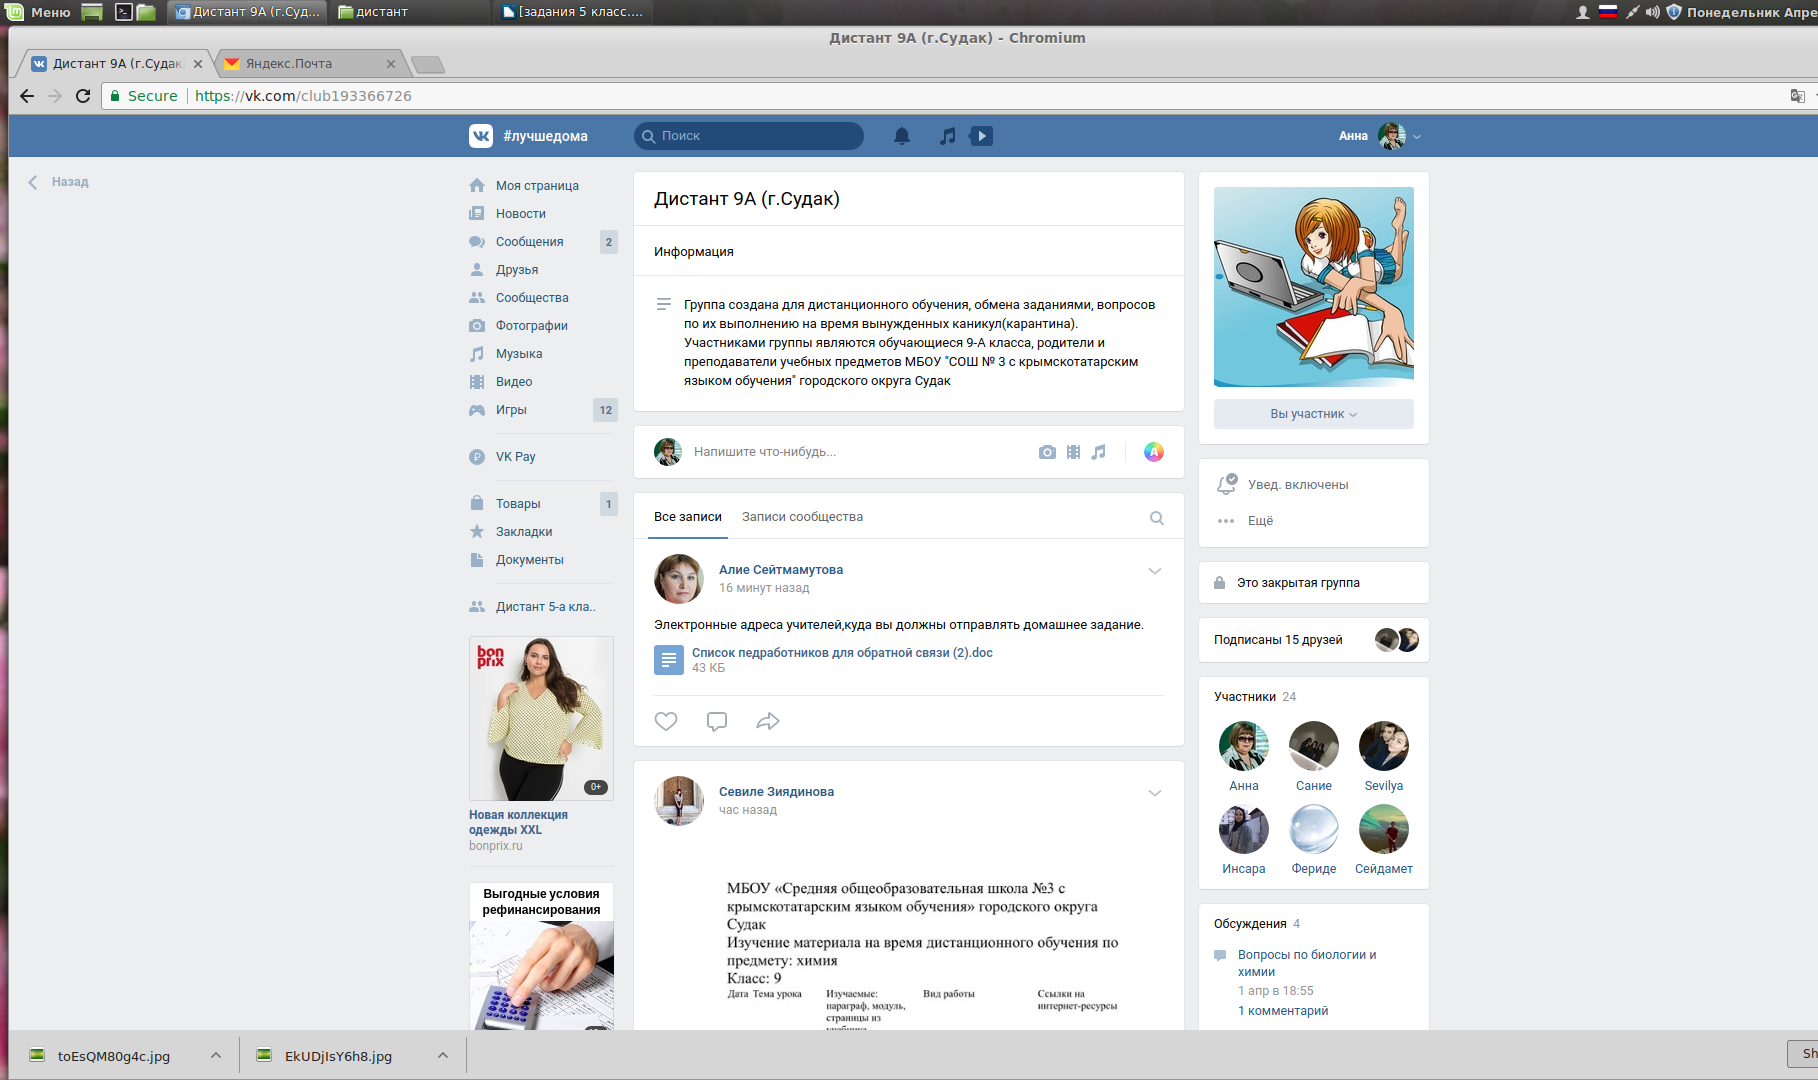The image size is (1818, 1080).
Task: Open the colorful poster button in post box
Action: coord(1153,452)
